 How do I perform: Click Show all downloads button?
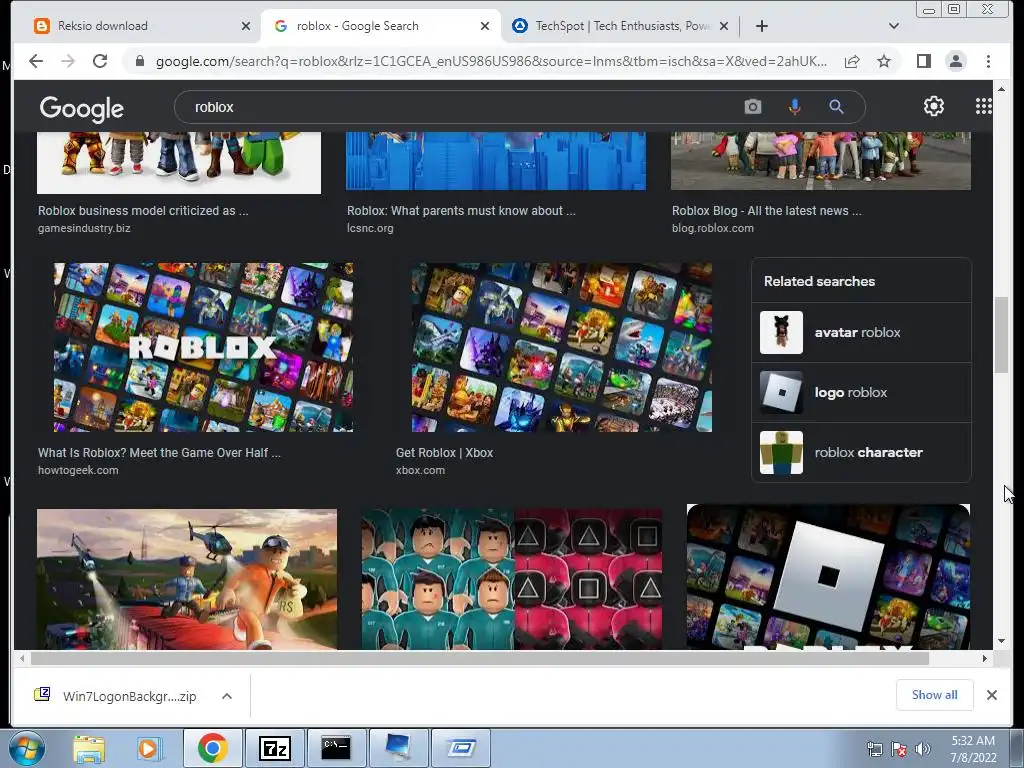click(935, 695)
